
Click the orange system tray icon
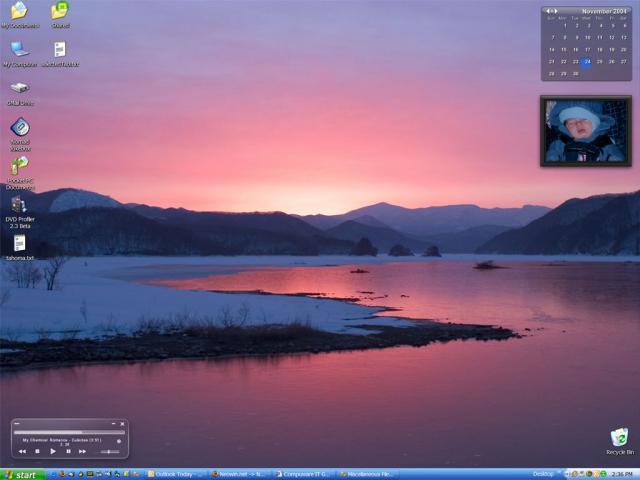click(x=596, y=474)
